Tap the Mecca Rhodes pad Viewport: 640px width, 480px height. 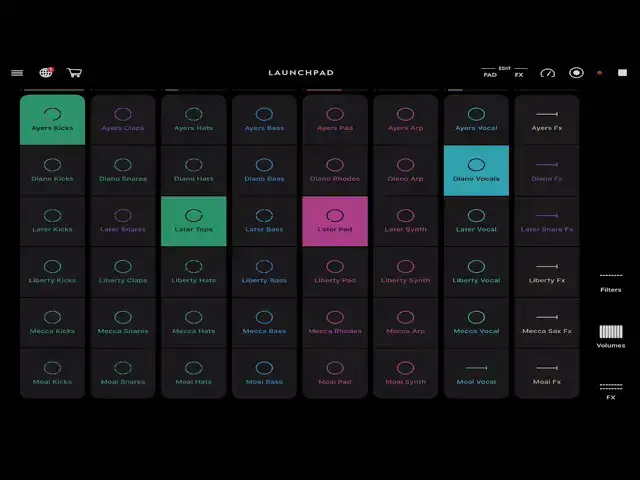[335, 323]
